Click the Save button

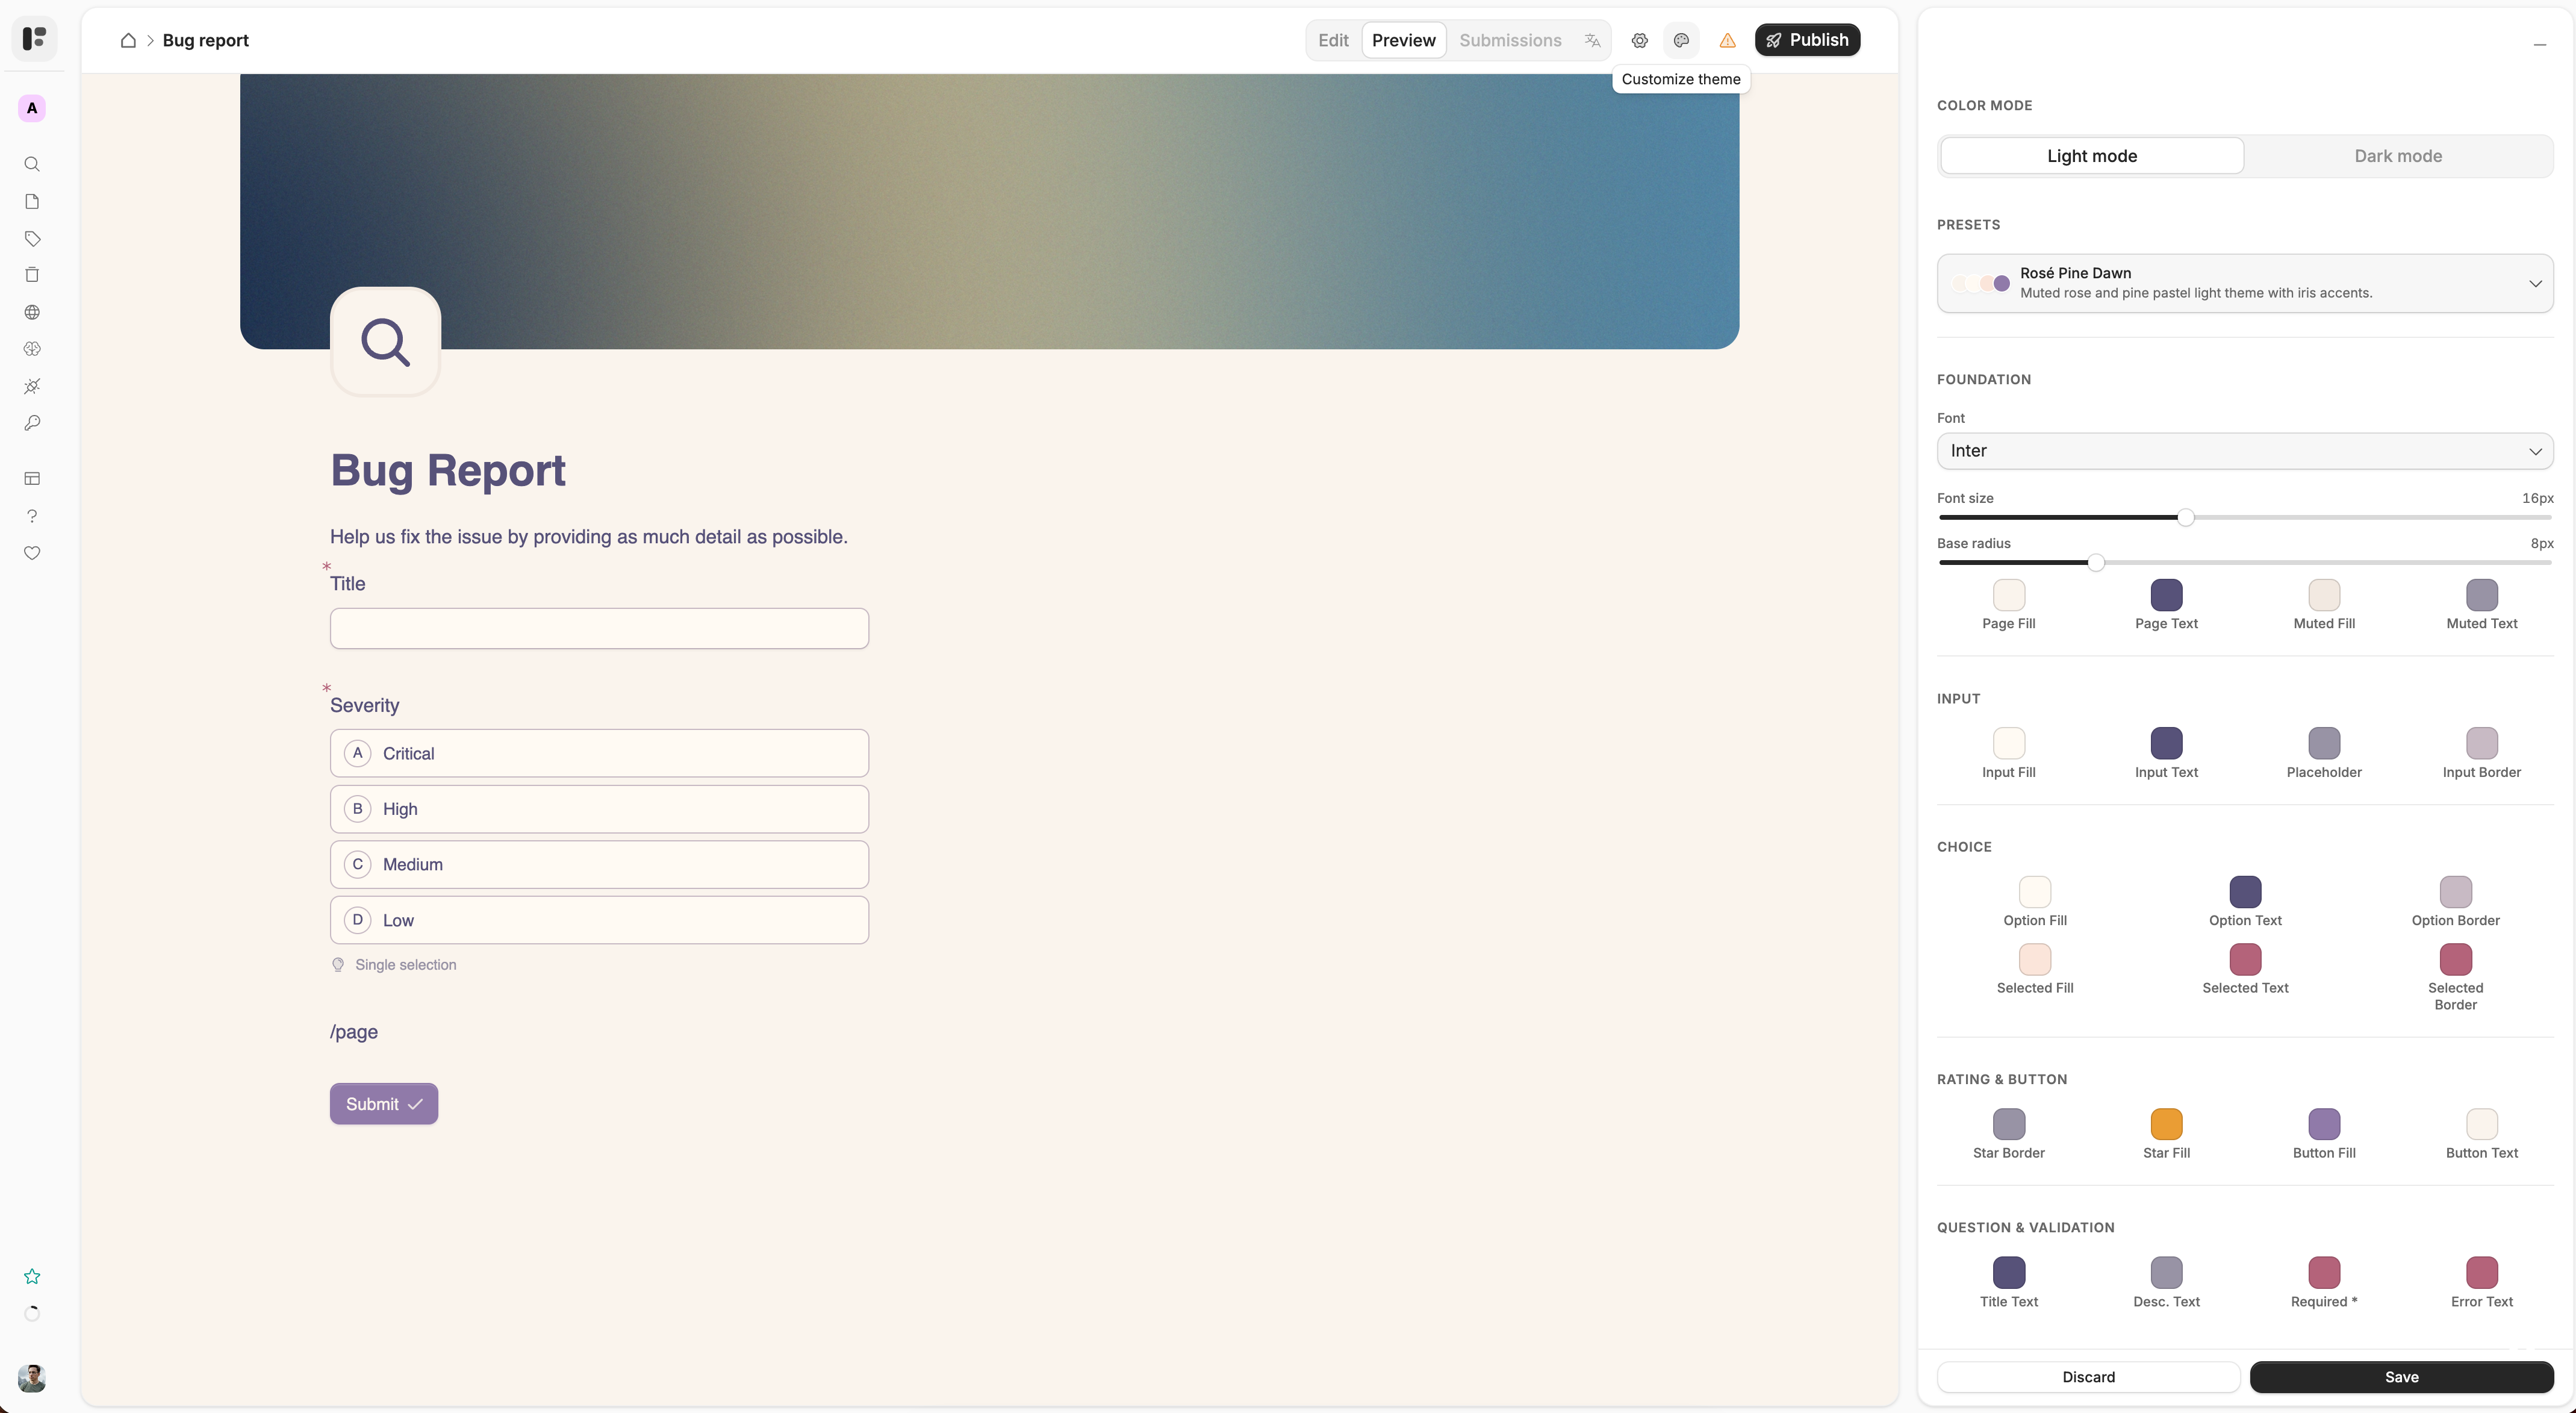tap(2401, 1377)
